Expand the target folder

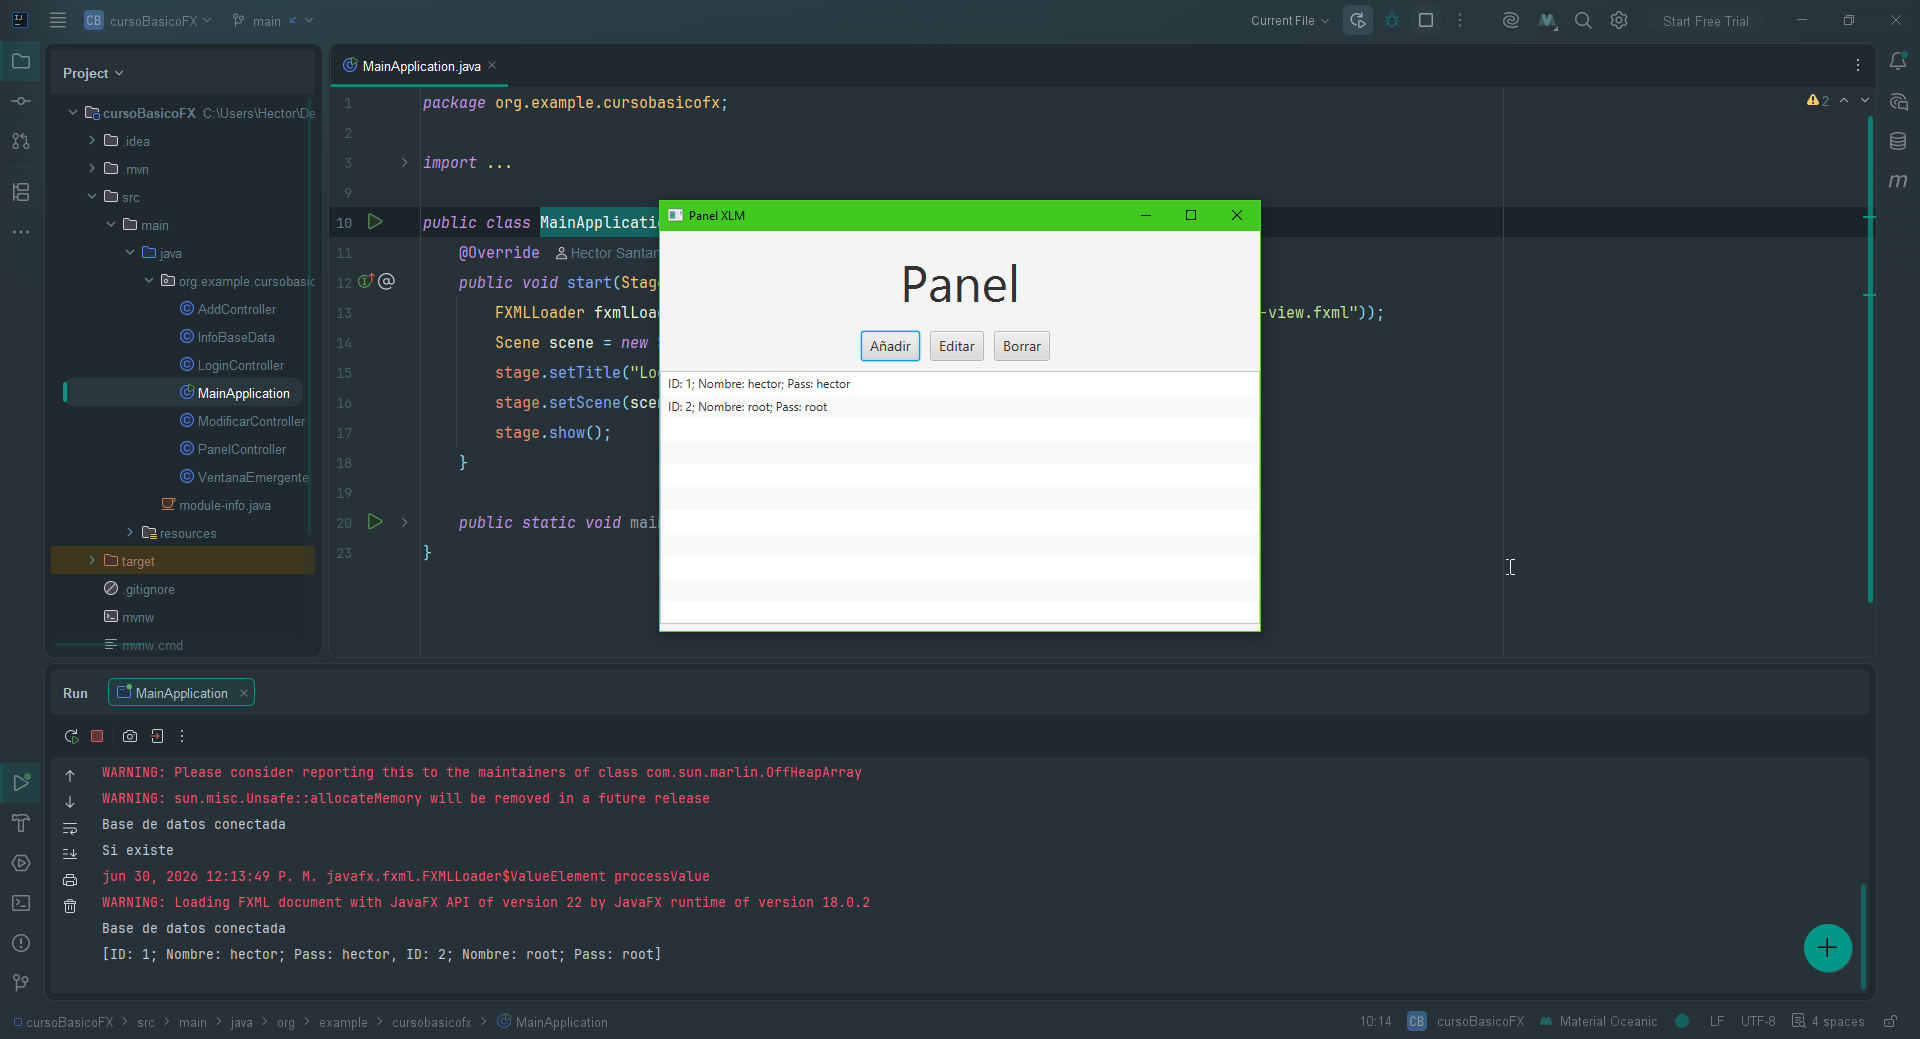92,561
